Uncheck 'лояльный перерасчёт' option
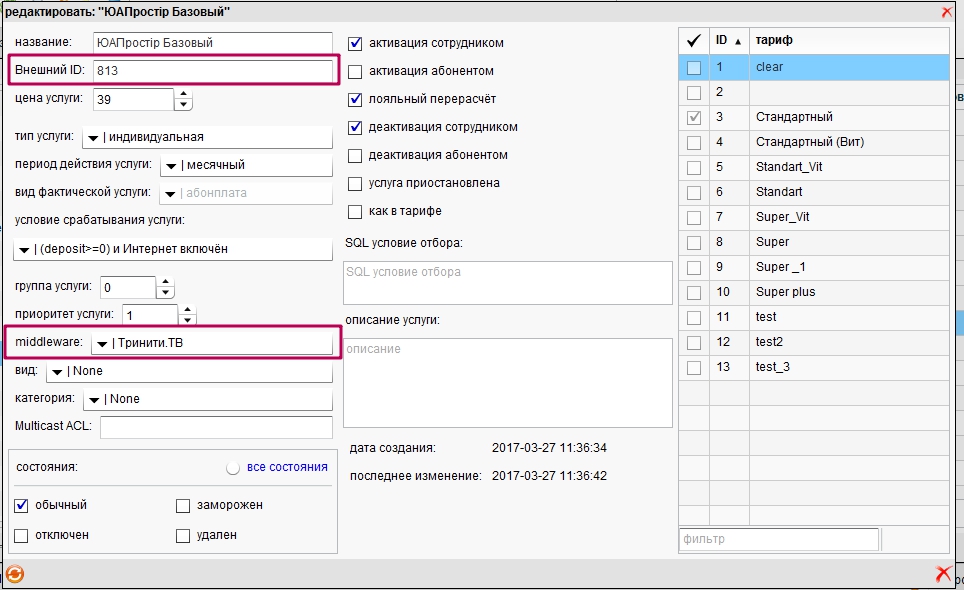Image resolution: width=964 pixels, height=590 pixels. tap(355, 100)
